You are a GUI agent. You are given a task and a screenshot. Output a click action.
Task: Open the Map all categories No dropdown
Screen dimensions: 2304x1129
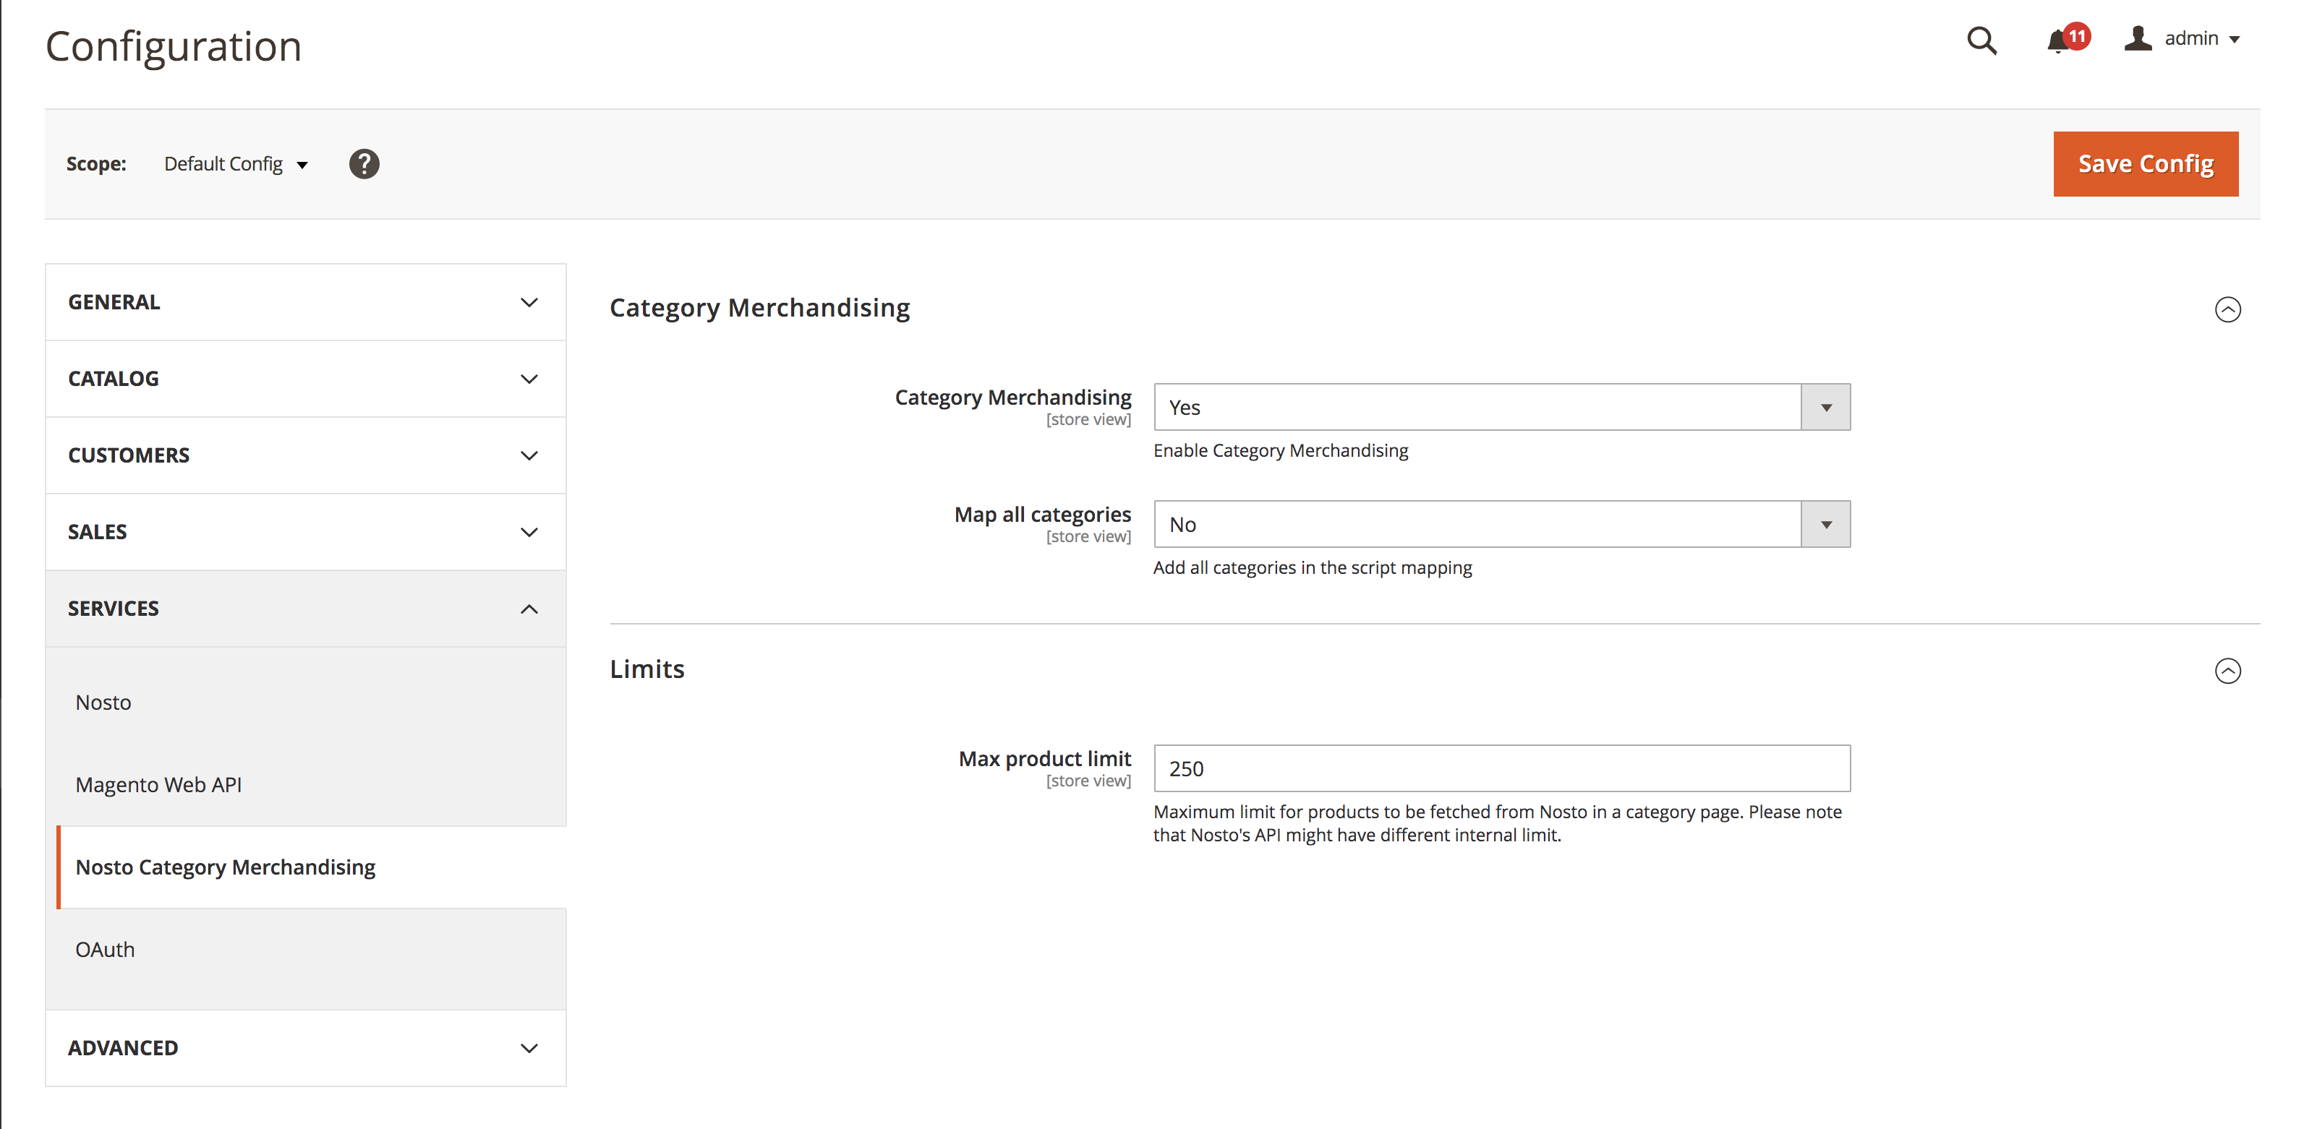click(1501, 524)
